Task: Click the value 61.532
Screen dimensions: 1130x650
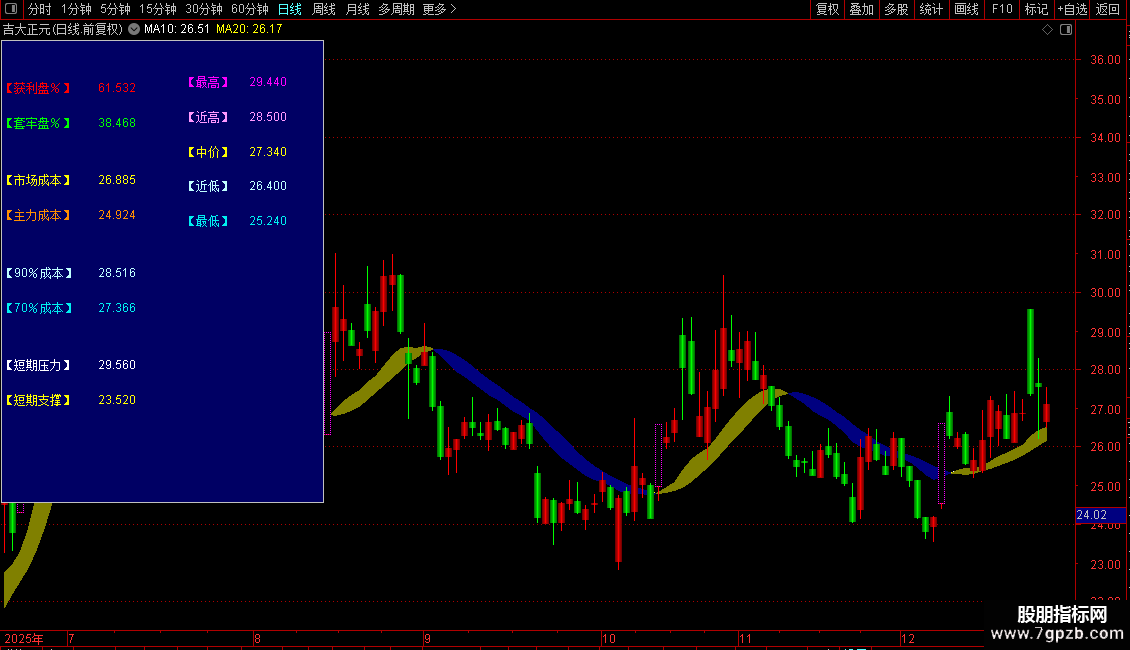Action: click(117, 88)
